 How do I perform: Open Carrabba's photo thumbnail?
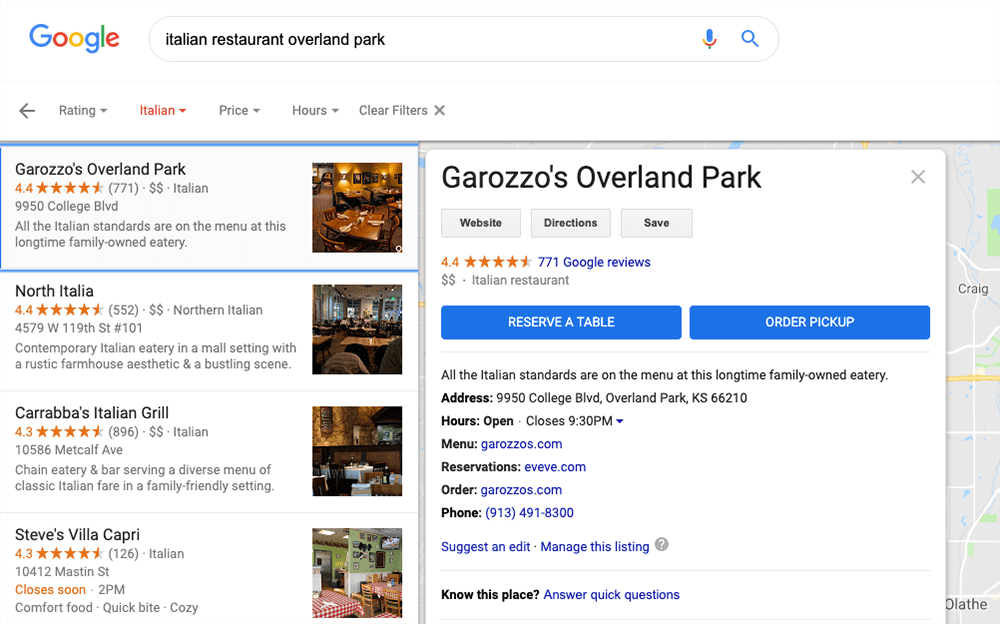point(357,451)
